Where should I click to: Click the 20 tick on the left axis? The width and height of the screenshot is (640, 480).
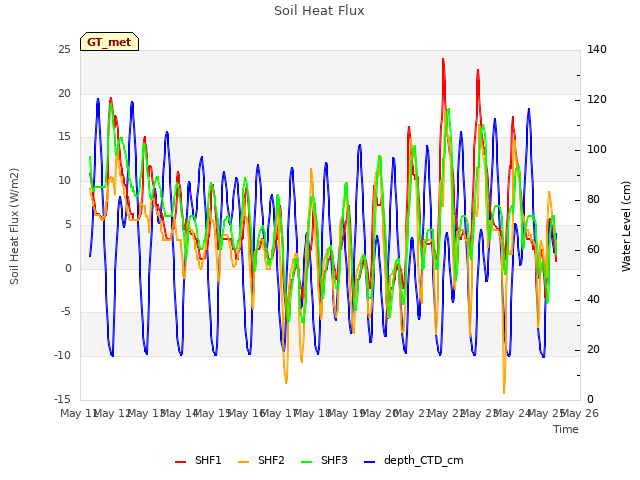(64, 93)
